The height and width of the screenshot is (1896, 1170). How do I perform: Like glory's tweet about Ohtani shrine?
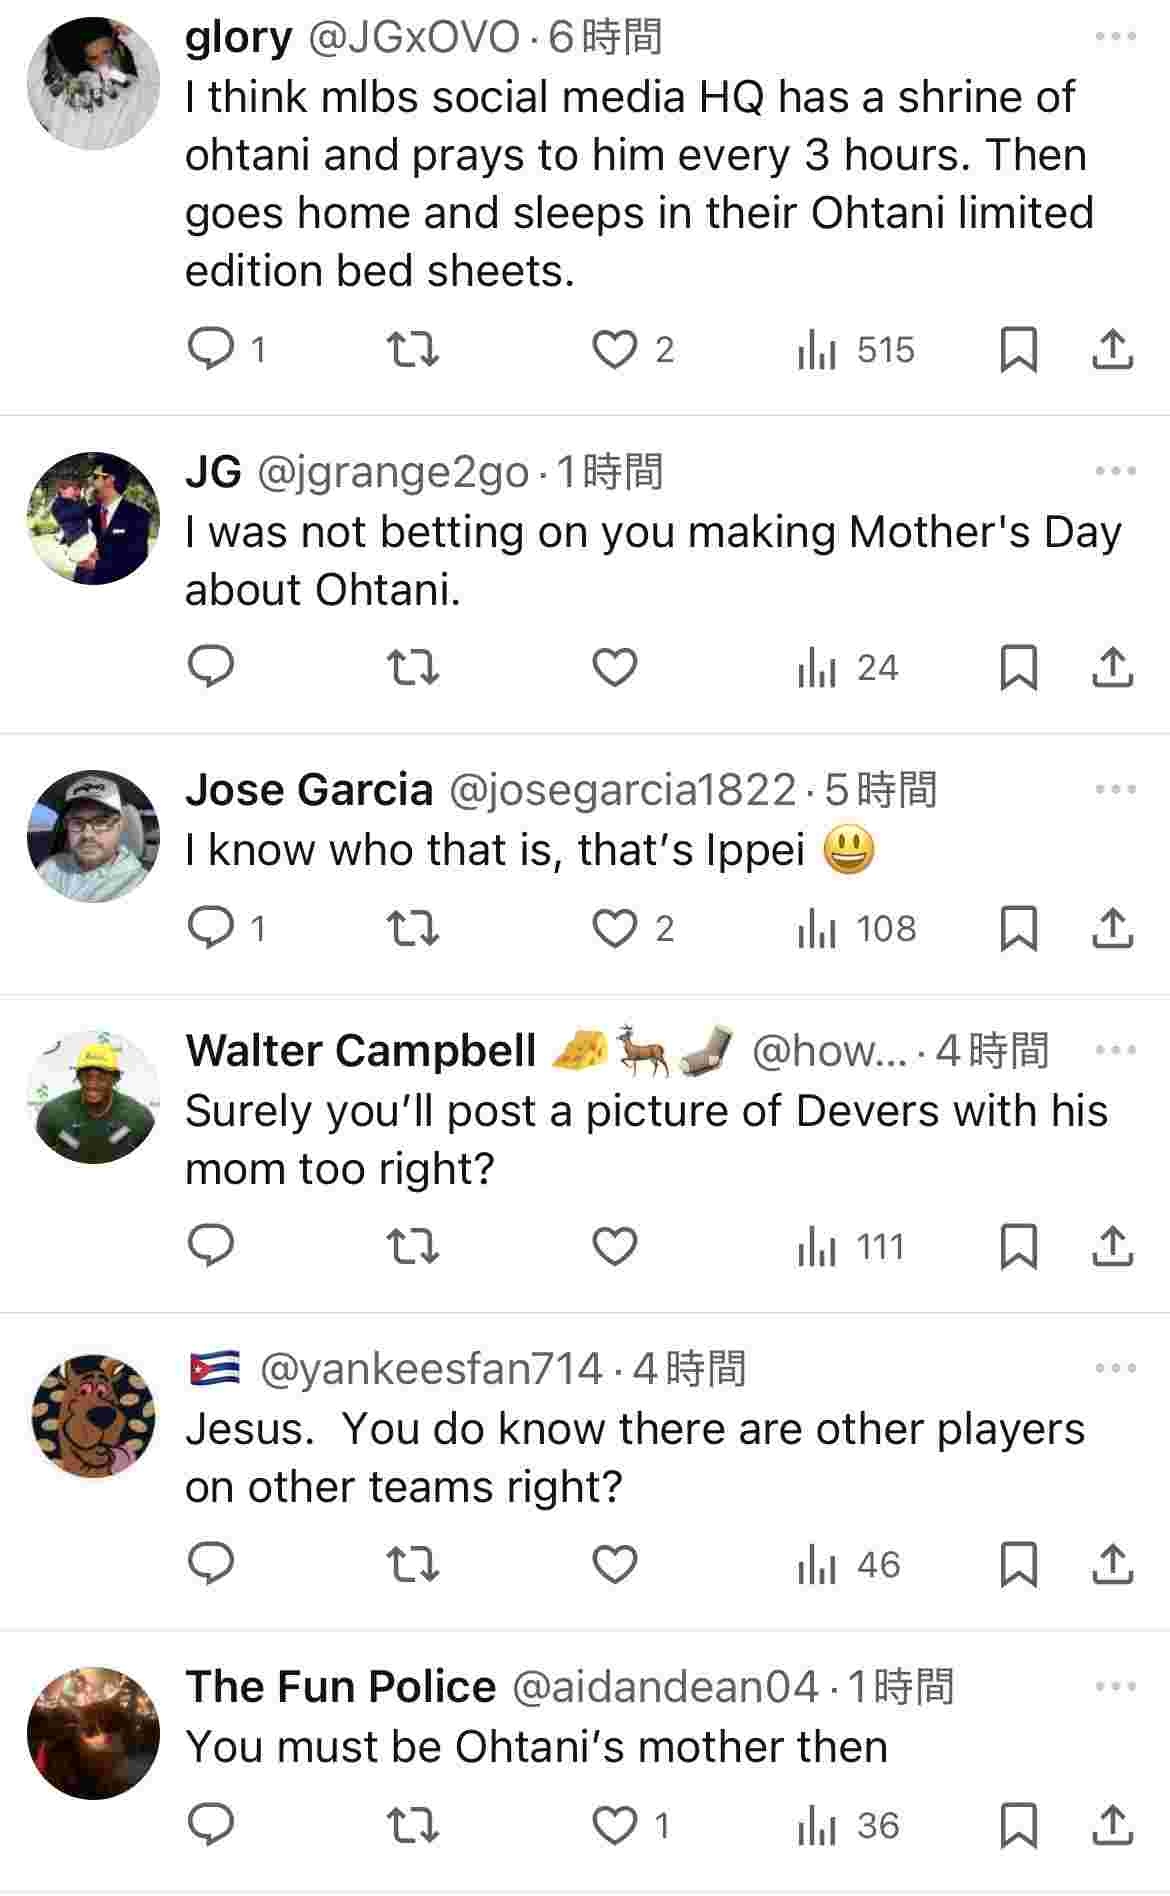[615, 349]
